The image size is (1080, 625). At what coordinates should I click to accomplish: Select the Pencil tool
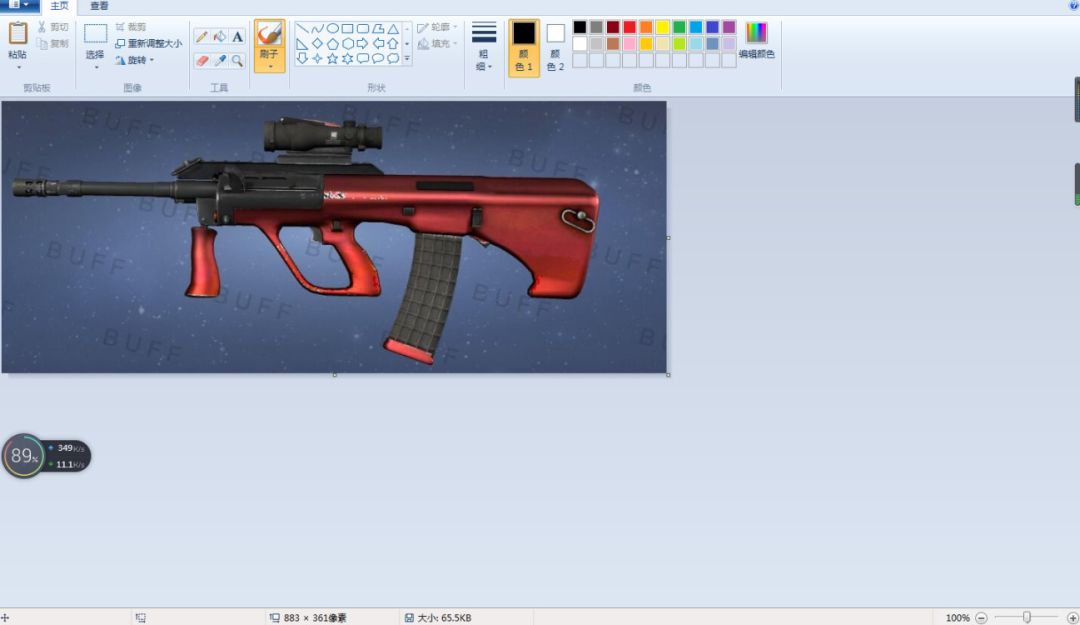tap(202, 37)
